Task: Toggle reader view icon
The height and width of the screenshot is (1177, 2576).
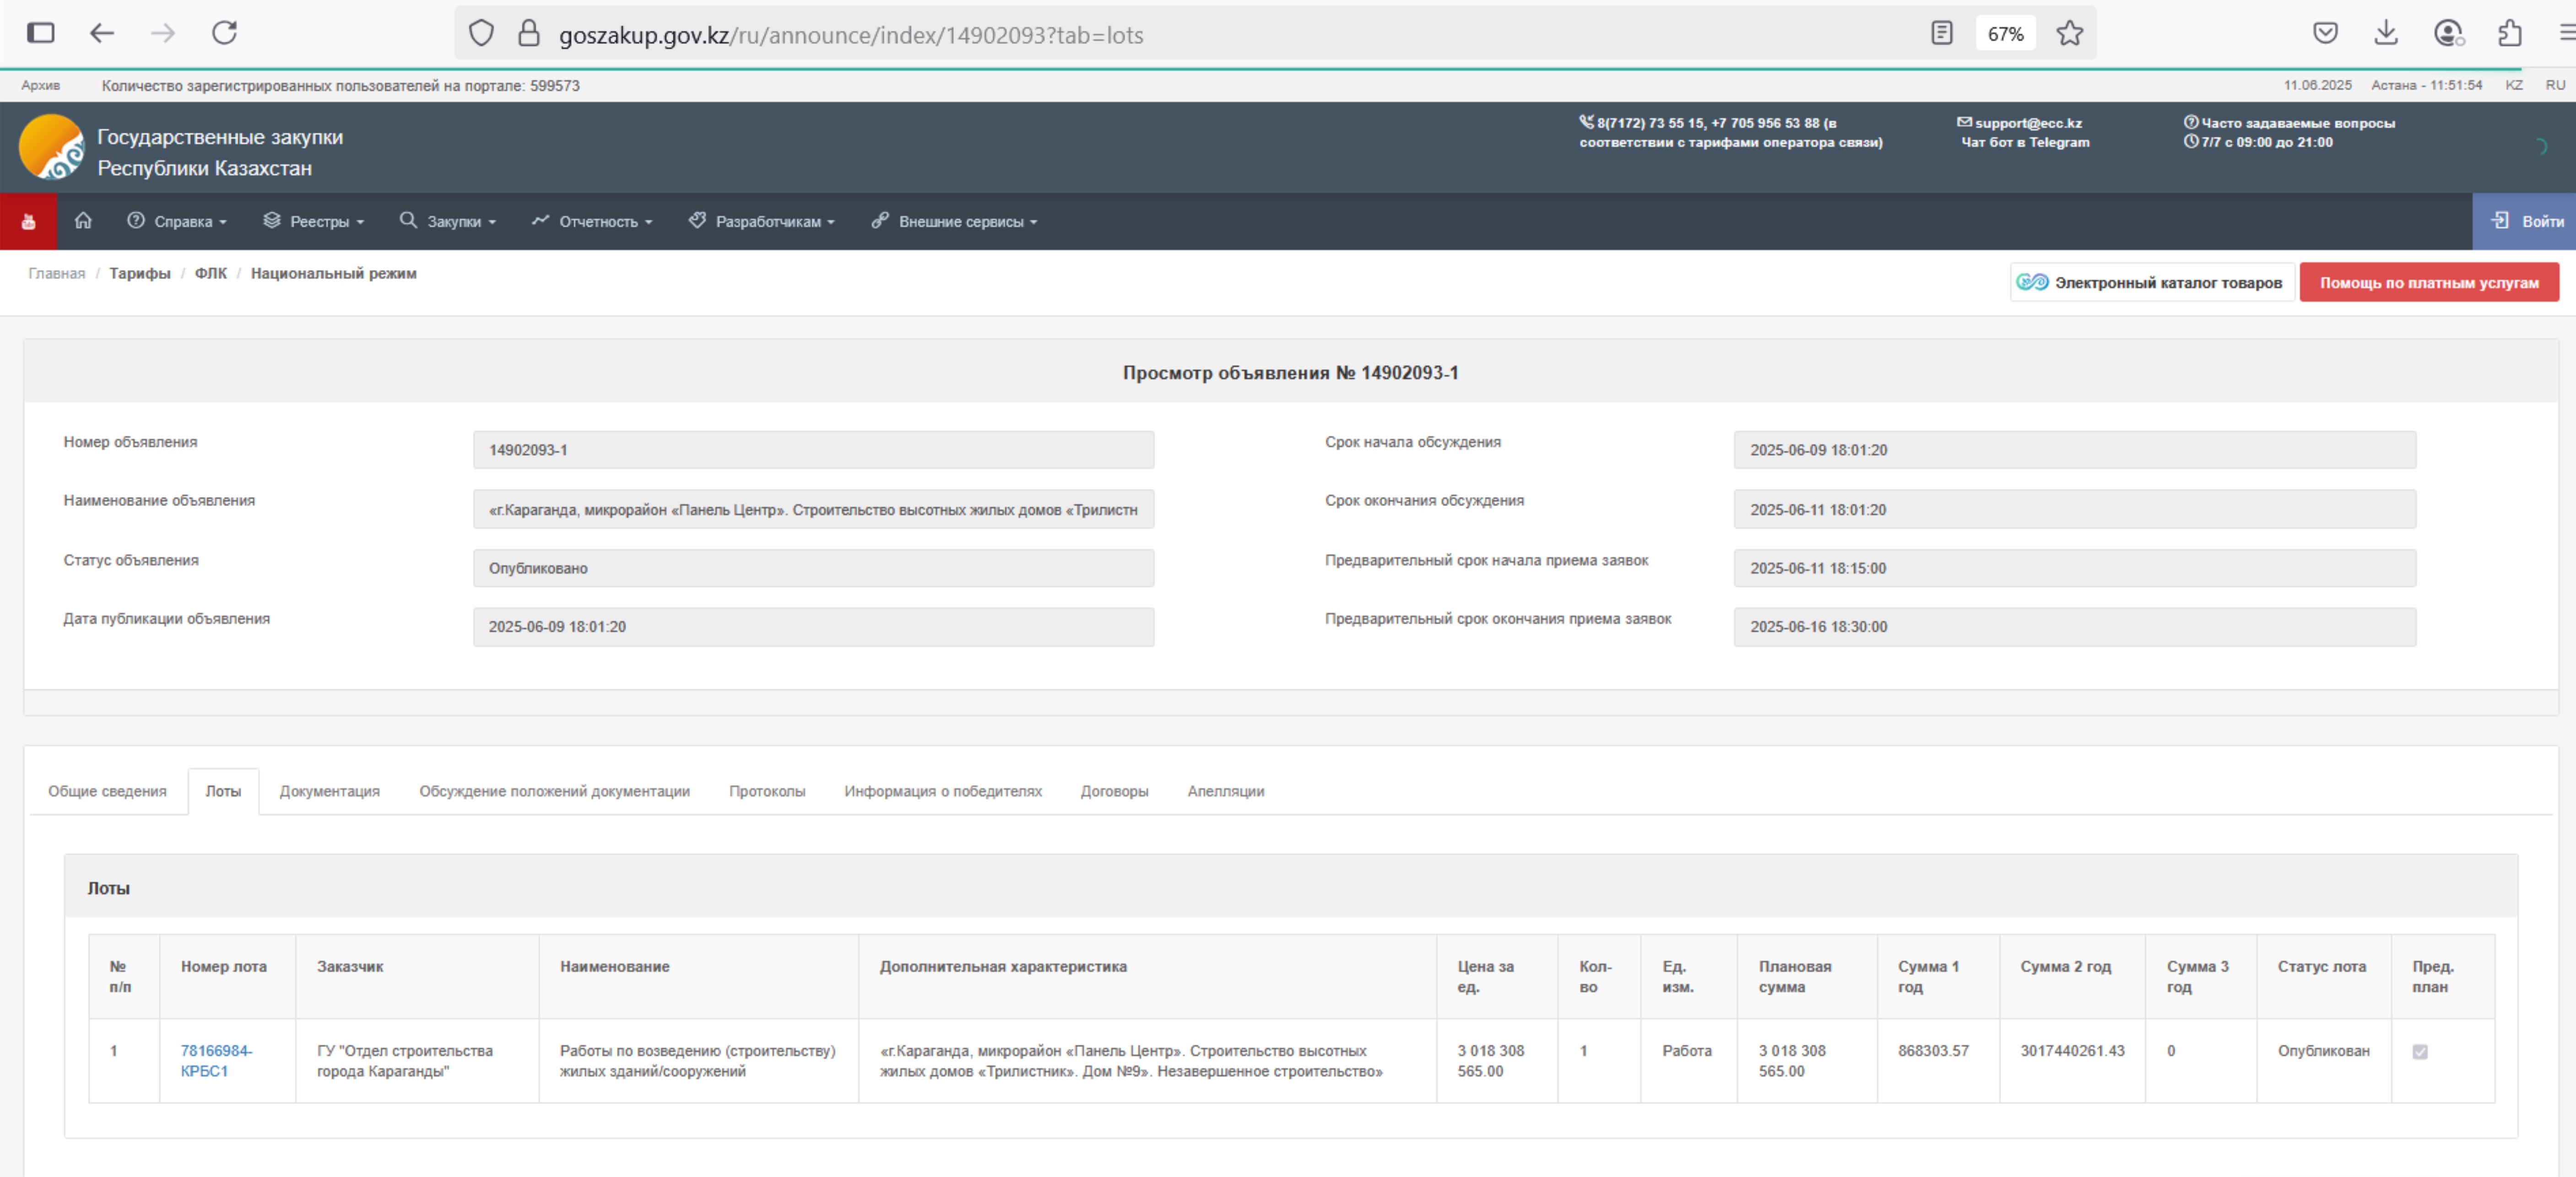Action: tap(1941, 34)
